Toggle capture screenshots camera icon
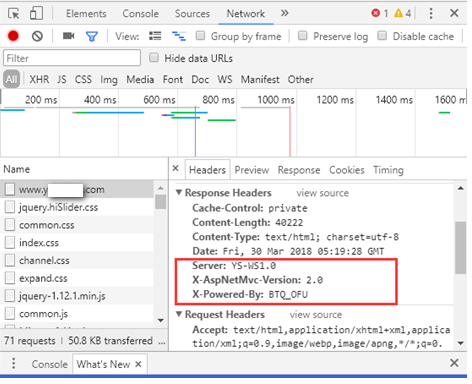Screen dimensions: 472x384 (x=68, y=36)
